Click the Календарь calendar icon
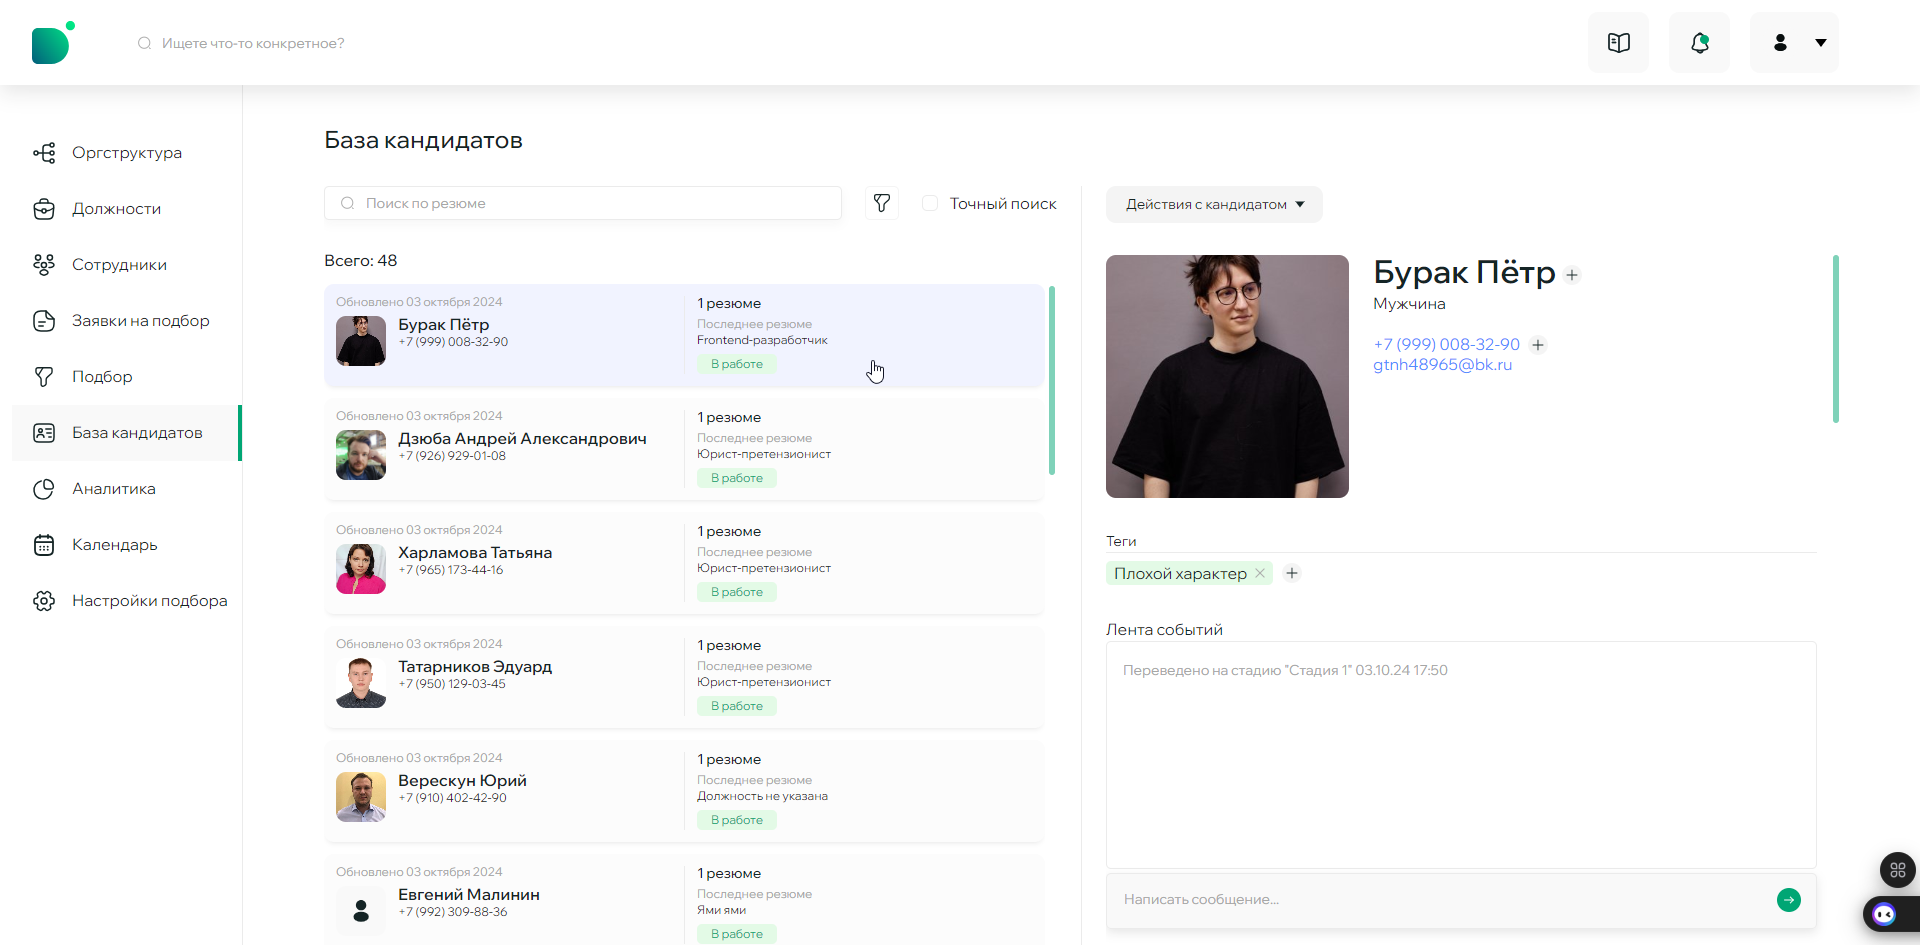Screen dimensions: 1920x945 click(x=44, y=545)
